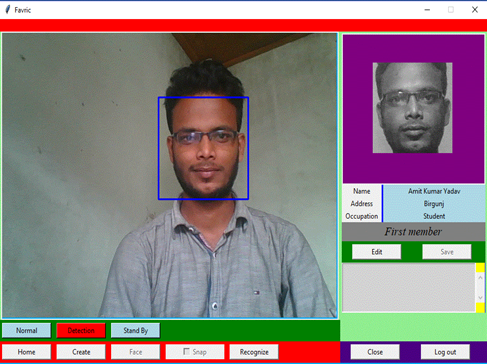This screenshot has height=364, width=487.
Task: Click the Favric feather app icon
Action: click(x=8, y=10)
